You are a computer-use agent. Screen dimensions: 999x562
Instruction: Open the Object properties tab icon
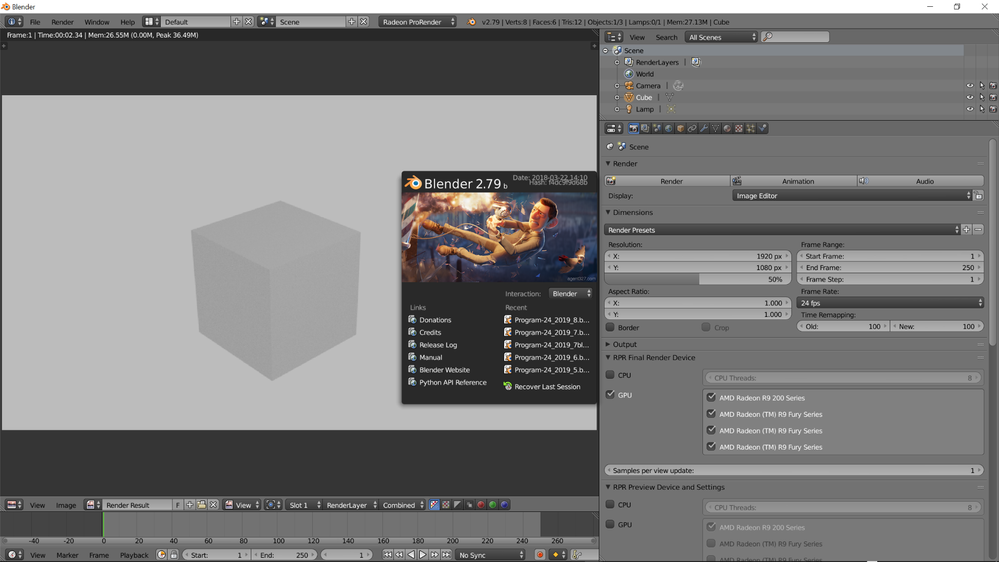click(680, 128)
